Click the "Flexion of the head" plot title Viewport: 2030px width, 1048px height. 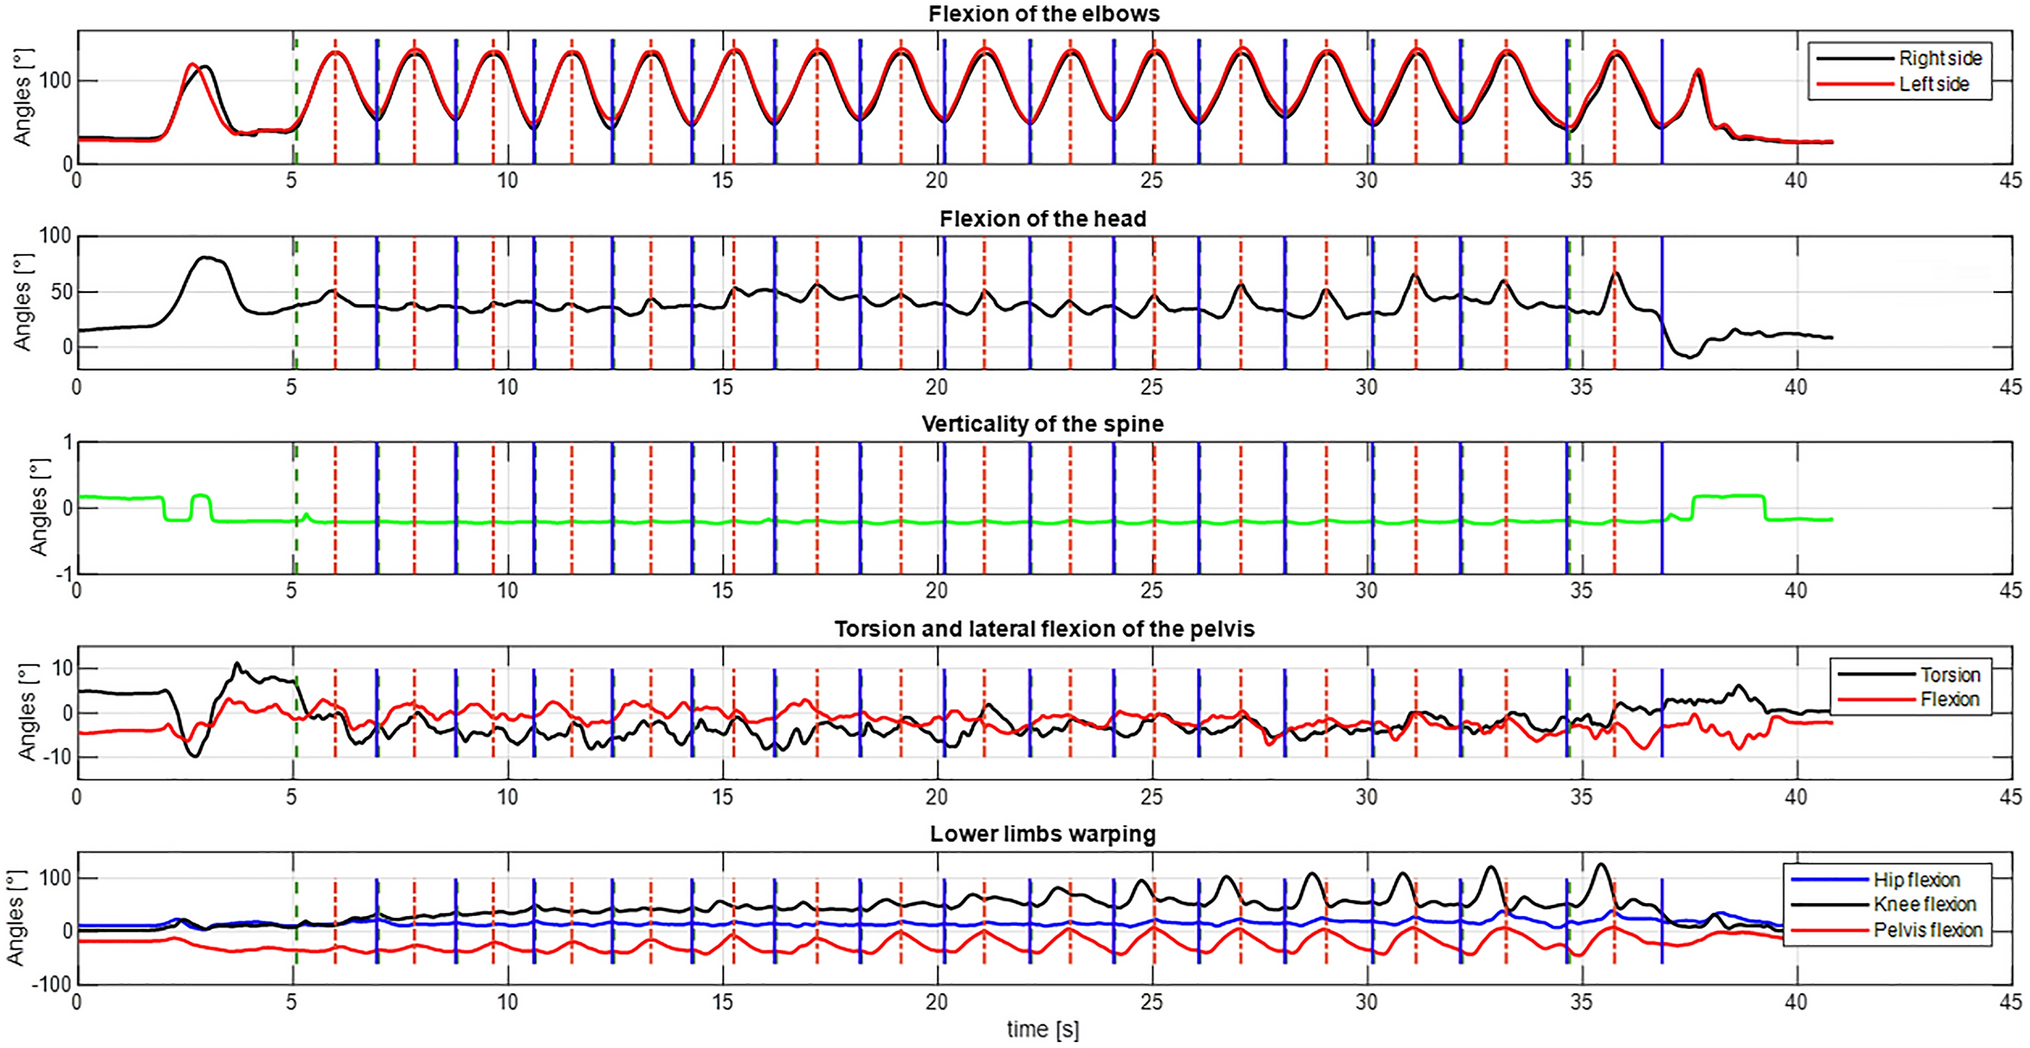(x=1043, y=219)
